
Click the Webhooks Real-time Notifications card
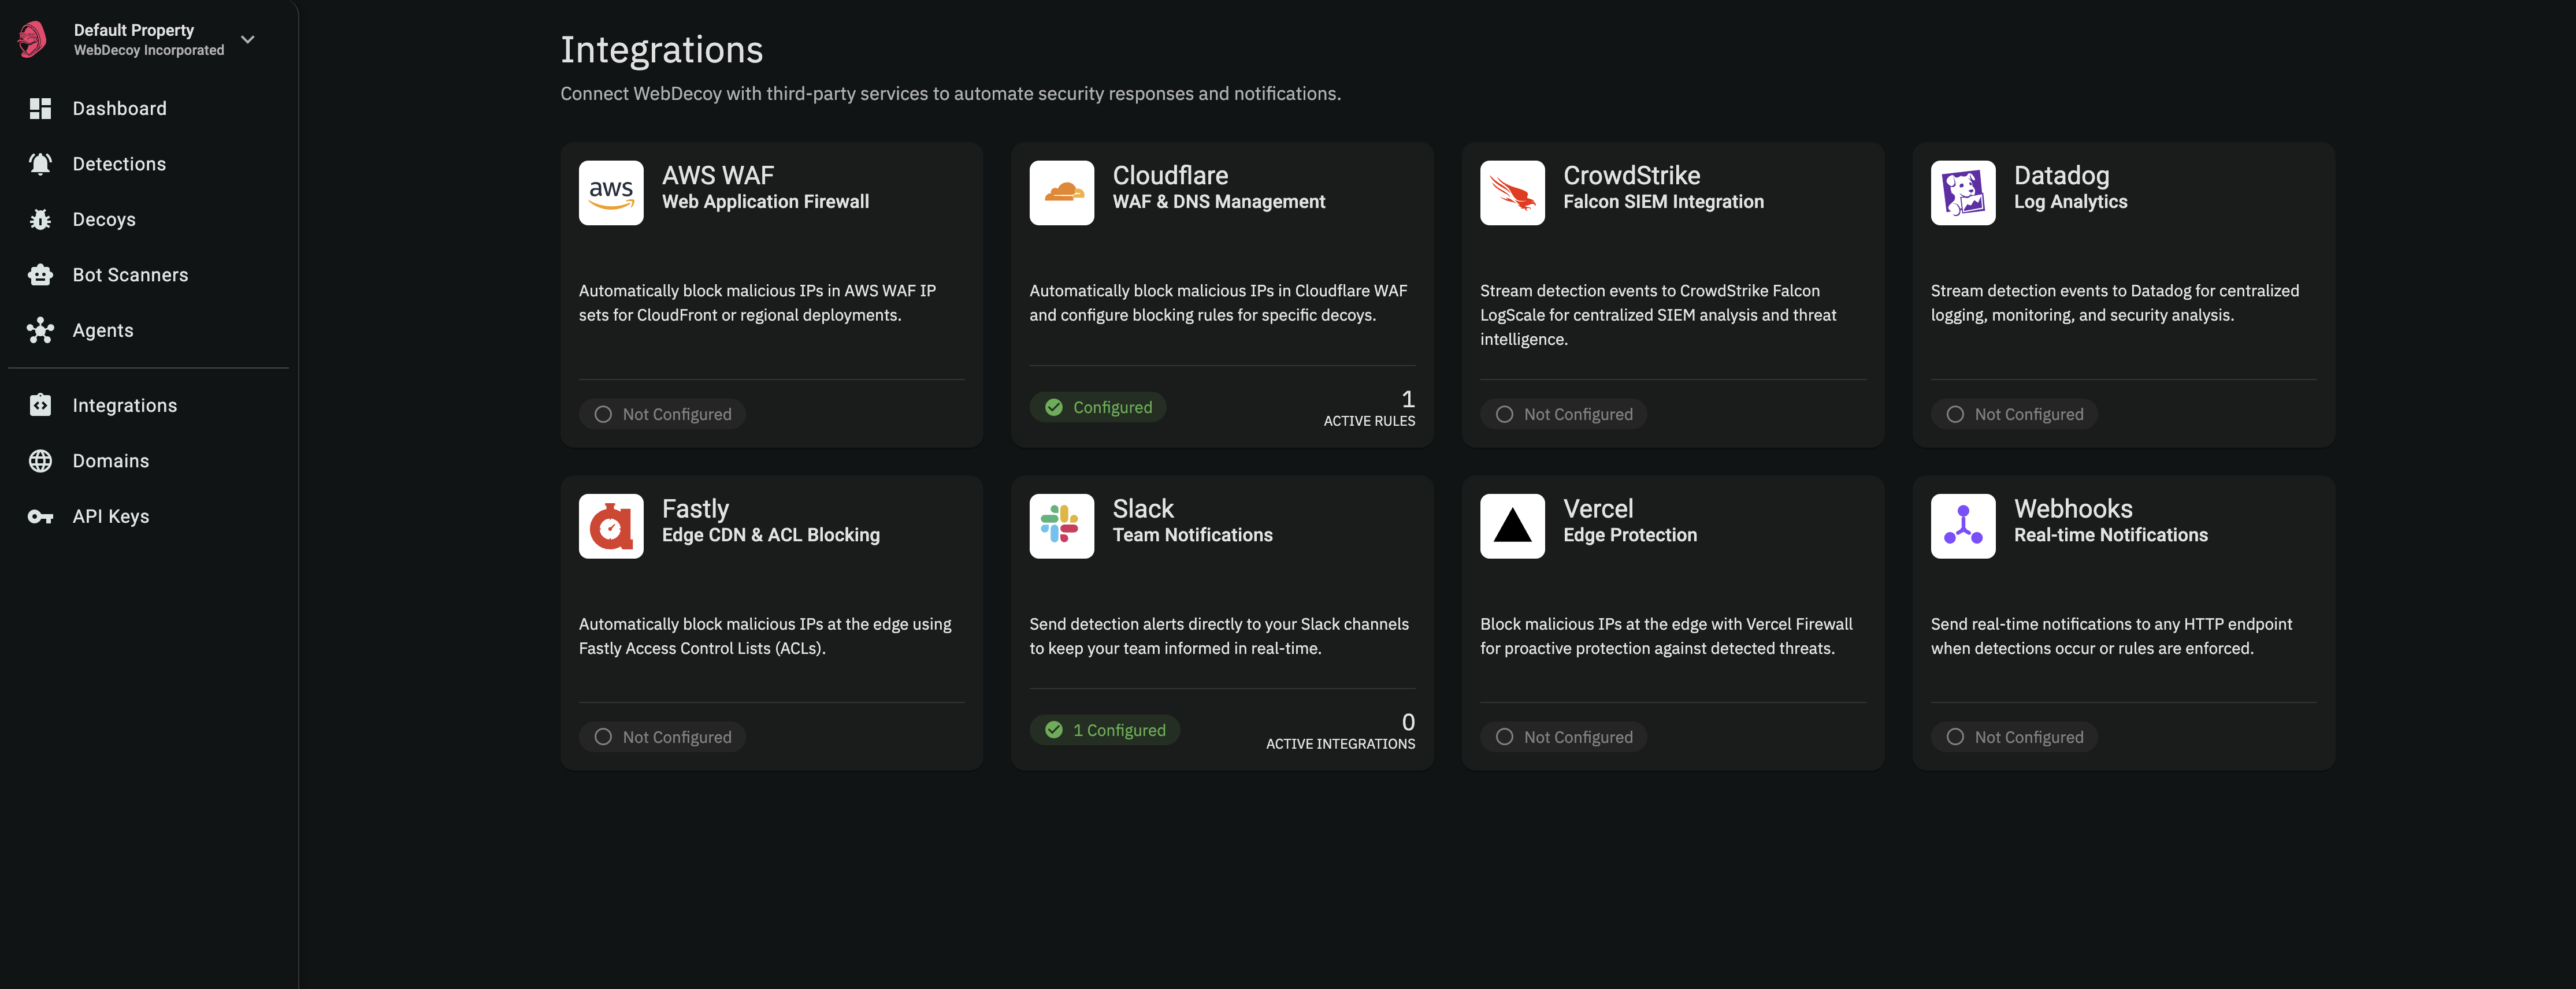tap(2122, 623)
